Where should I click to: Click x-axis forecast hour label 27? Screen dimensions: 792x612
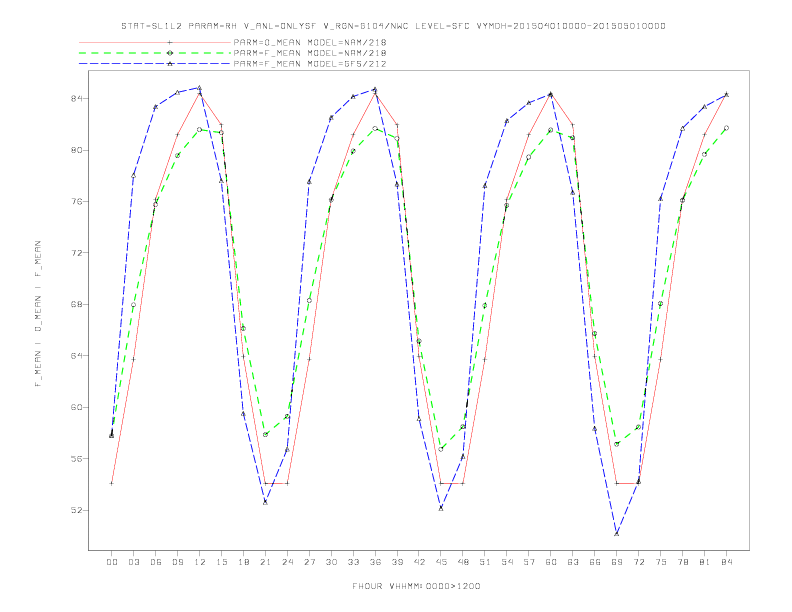click(x=309, y=562)
